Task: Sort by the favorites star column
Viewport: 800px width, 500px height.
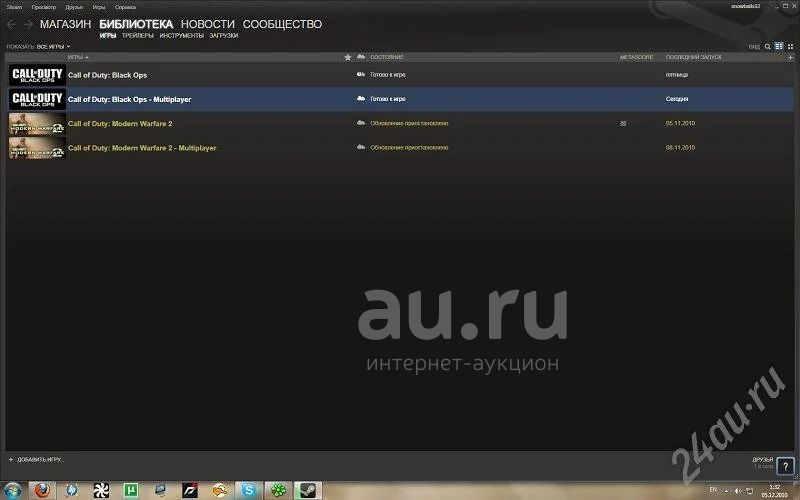Action: tap(347, 57)
